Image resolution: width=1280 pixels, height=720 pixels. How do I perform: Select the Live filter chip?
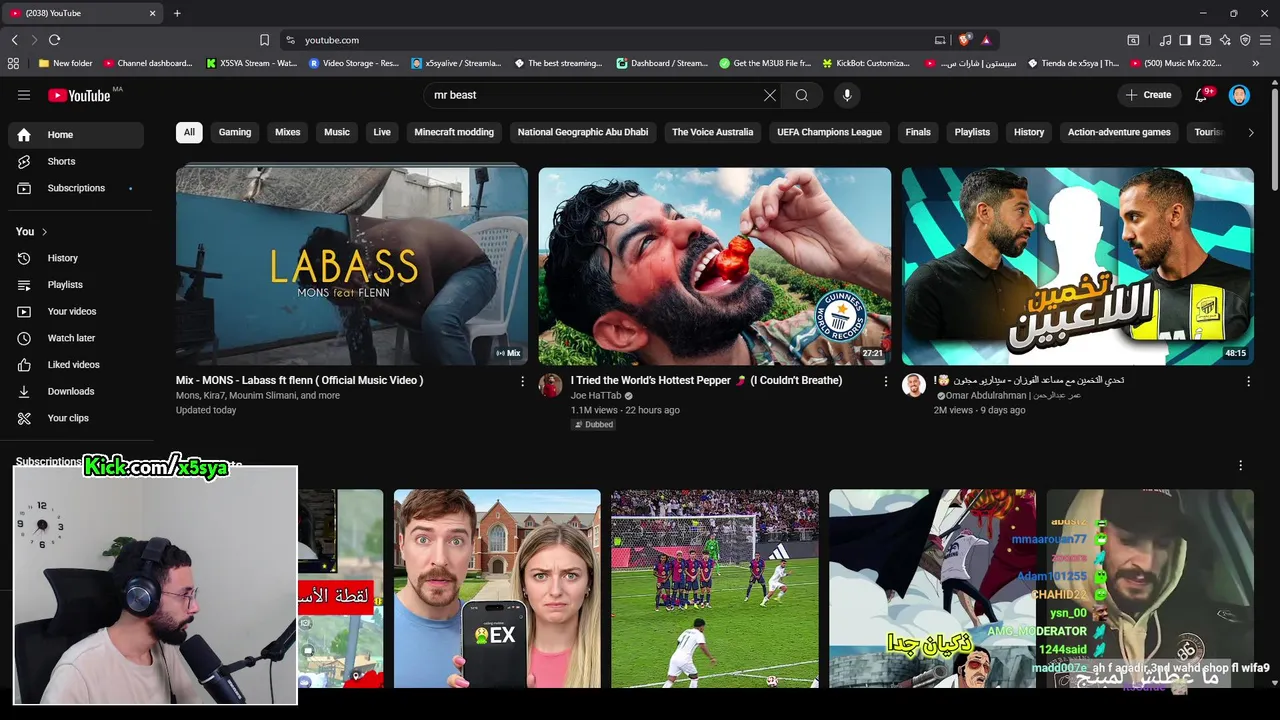coord(382,132)
